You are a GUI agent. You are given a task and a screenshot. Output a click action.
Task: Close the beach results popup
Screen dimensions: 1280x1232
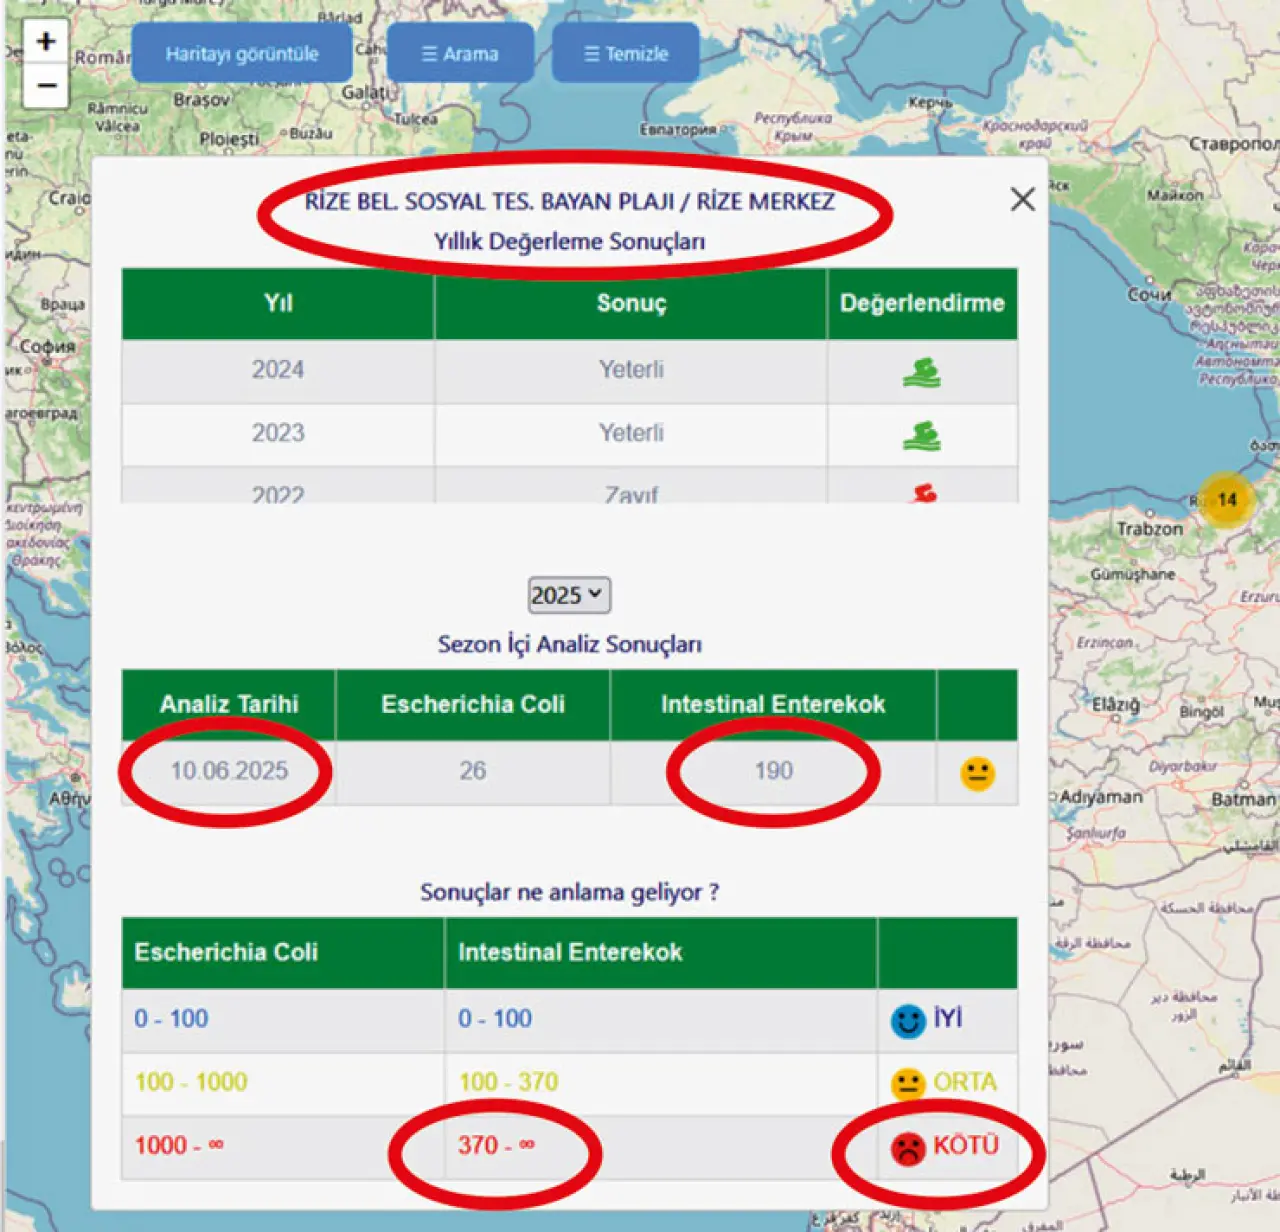[x=1022, y=199]
